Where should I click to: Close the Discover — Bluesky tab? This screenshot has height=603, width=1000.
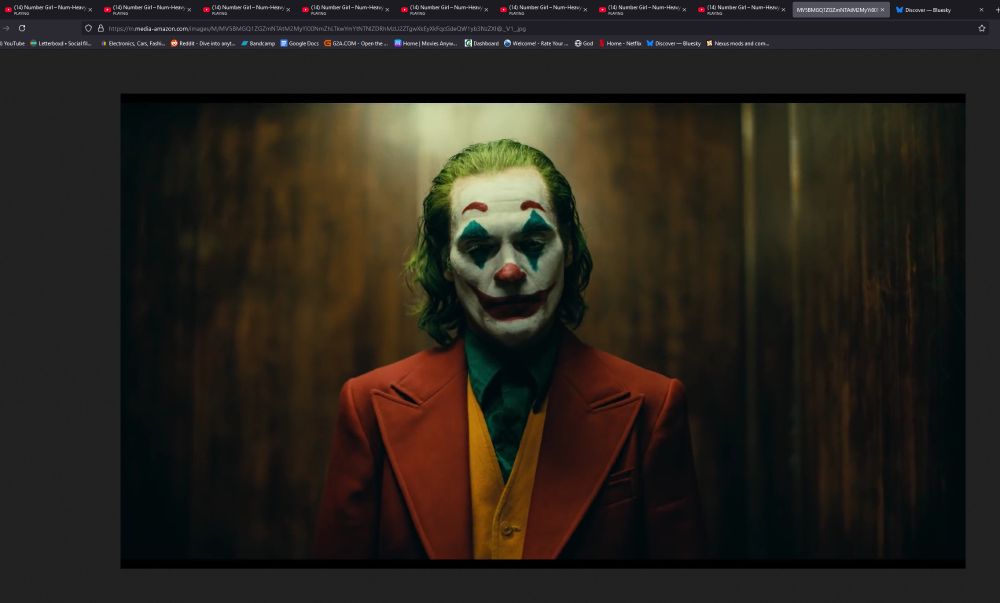[x=981, y=10]
